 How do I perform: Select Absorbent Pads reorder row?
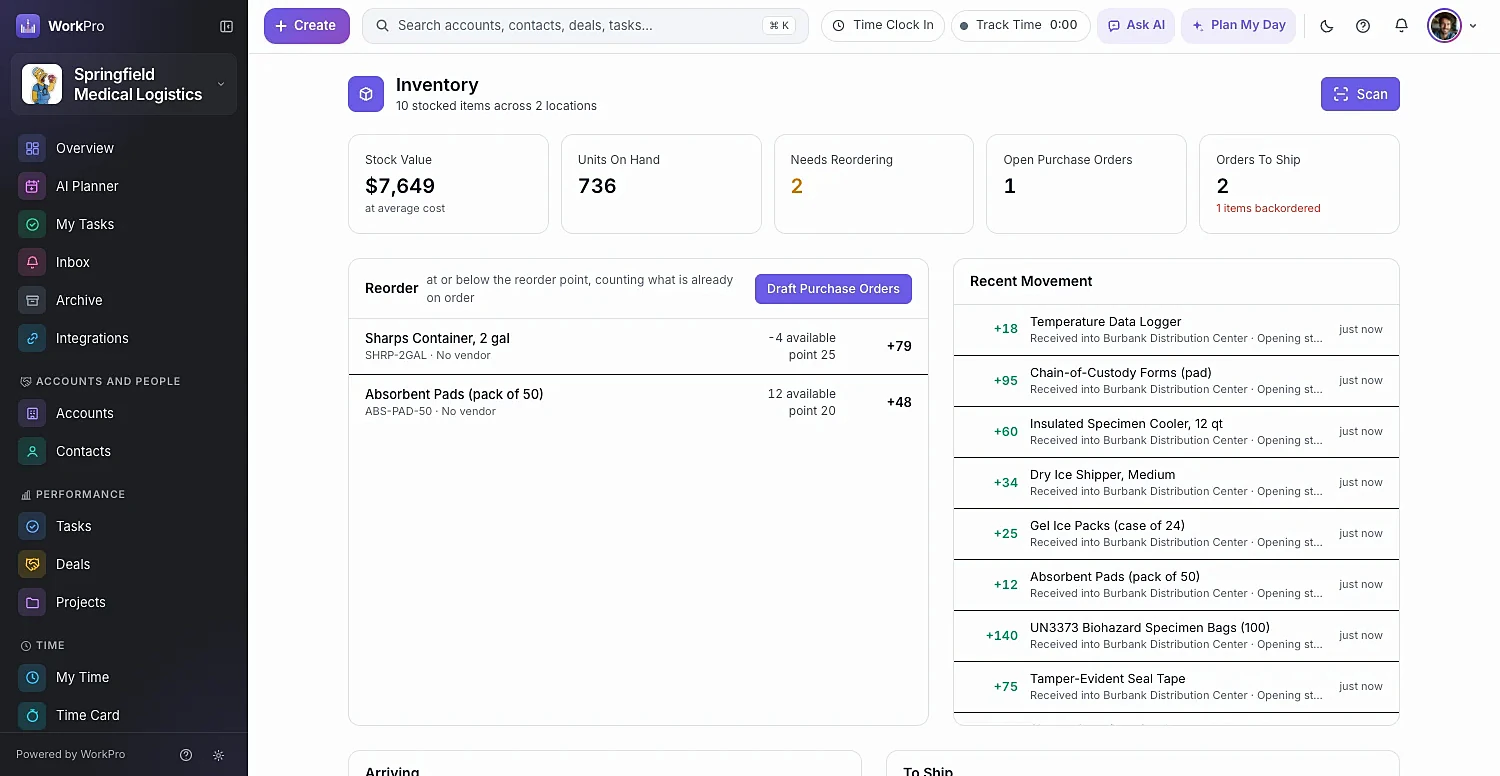point(638,402)
